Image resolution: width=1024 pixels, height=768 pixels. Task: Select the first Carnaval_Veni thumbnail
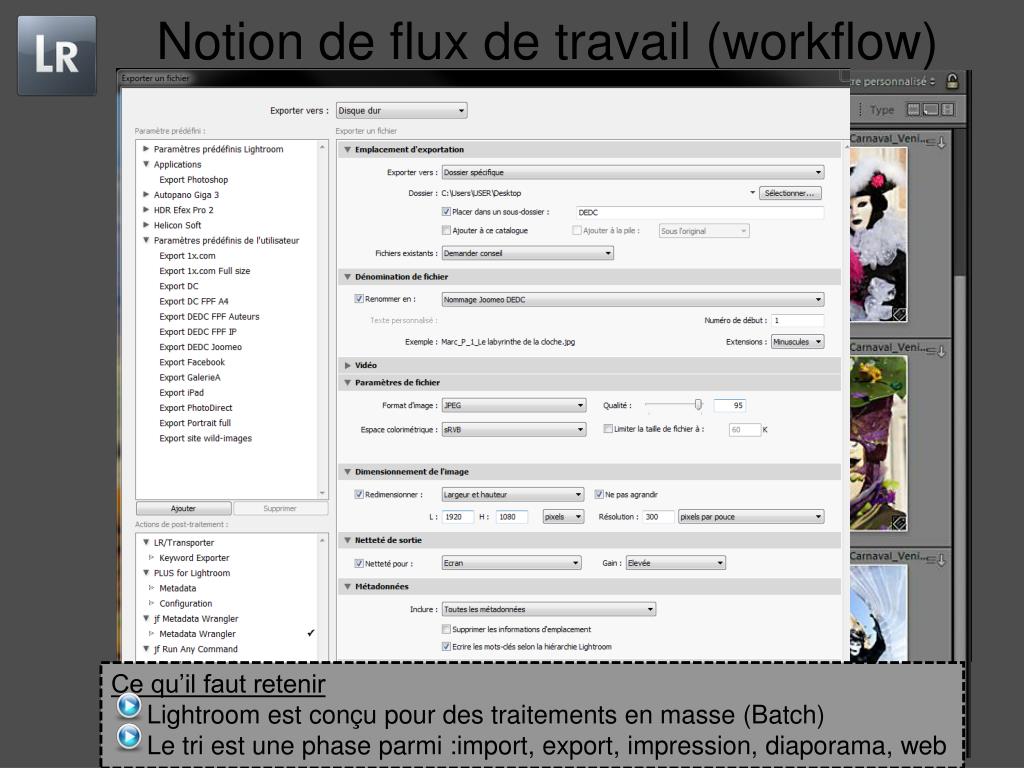pyautogui.click(x=878, y=235)
